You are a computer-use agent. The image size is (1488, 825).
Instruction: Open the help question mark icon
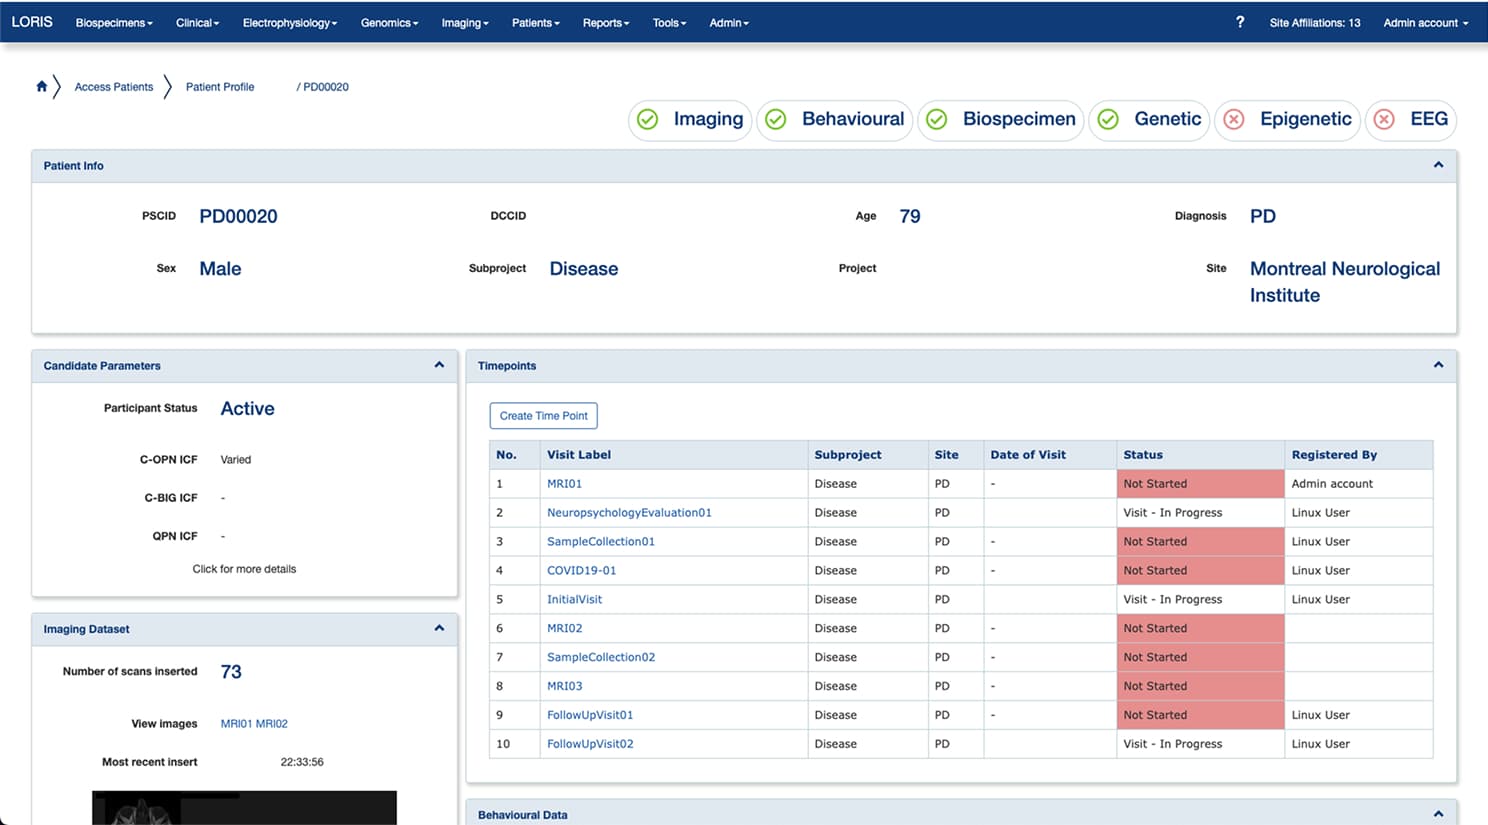1240,22
